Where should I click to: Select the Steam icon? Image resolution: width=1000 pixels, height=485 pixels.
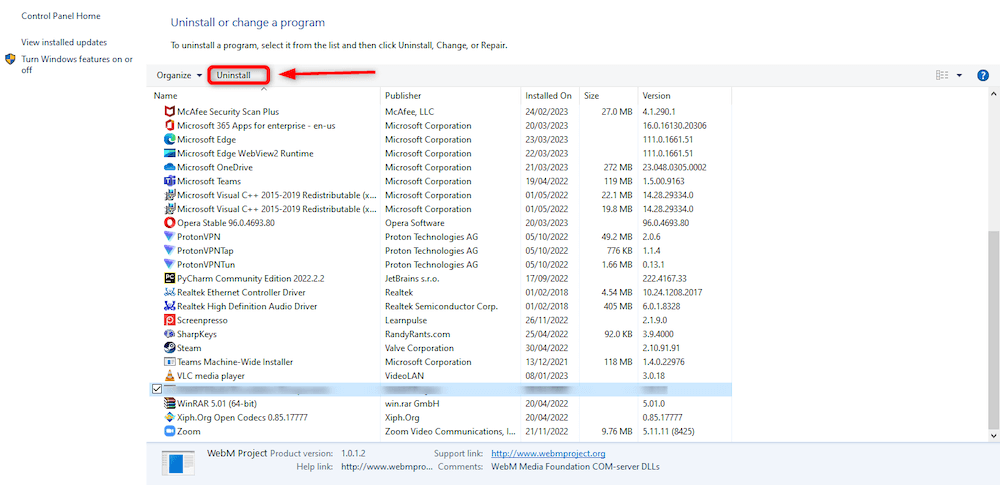pyautogui.click(x=170, y=348)
